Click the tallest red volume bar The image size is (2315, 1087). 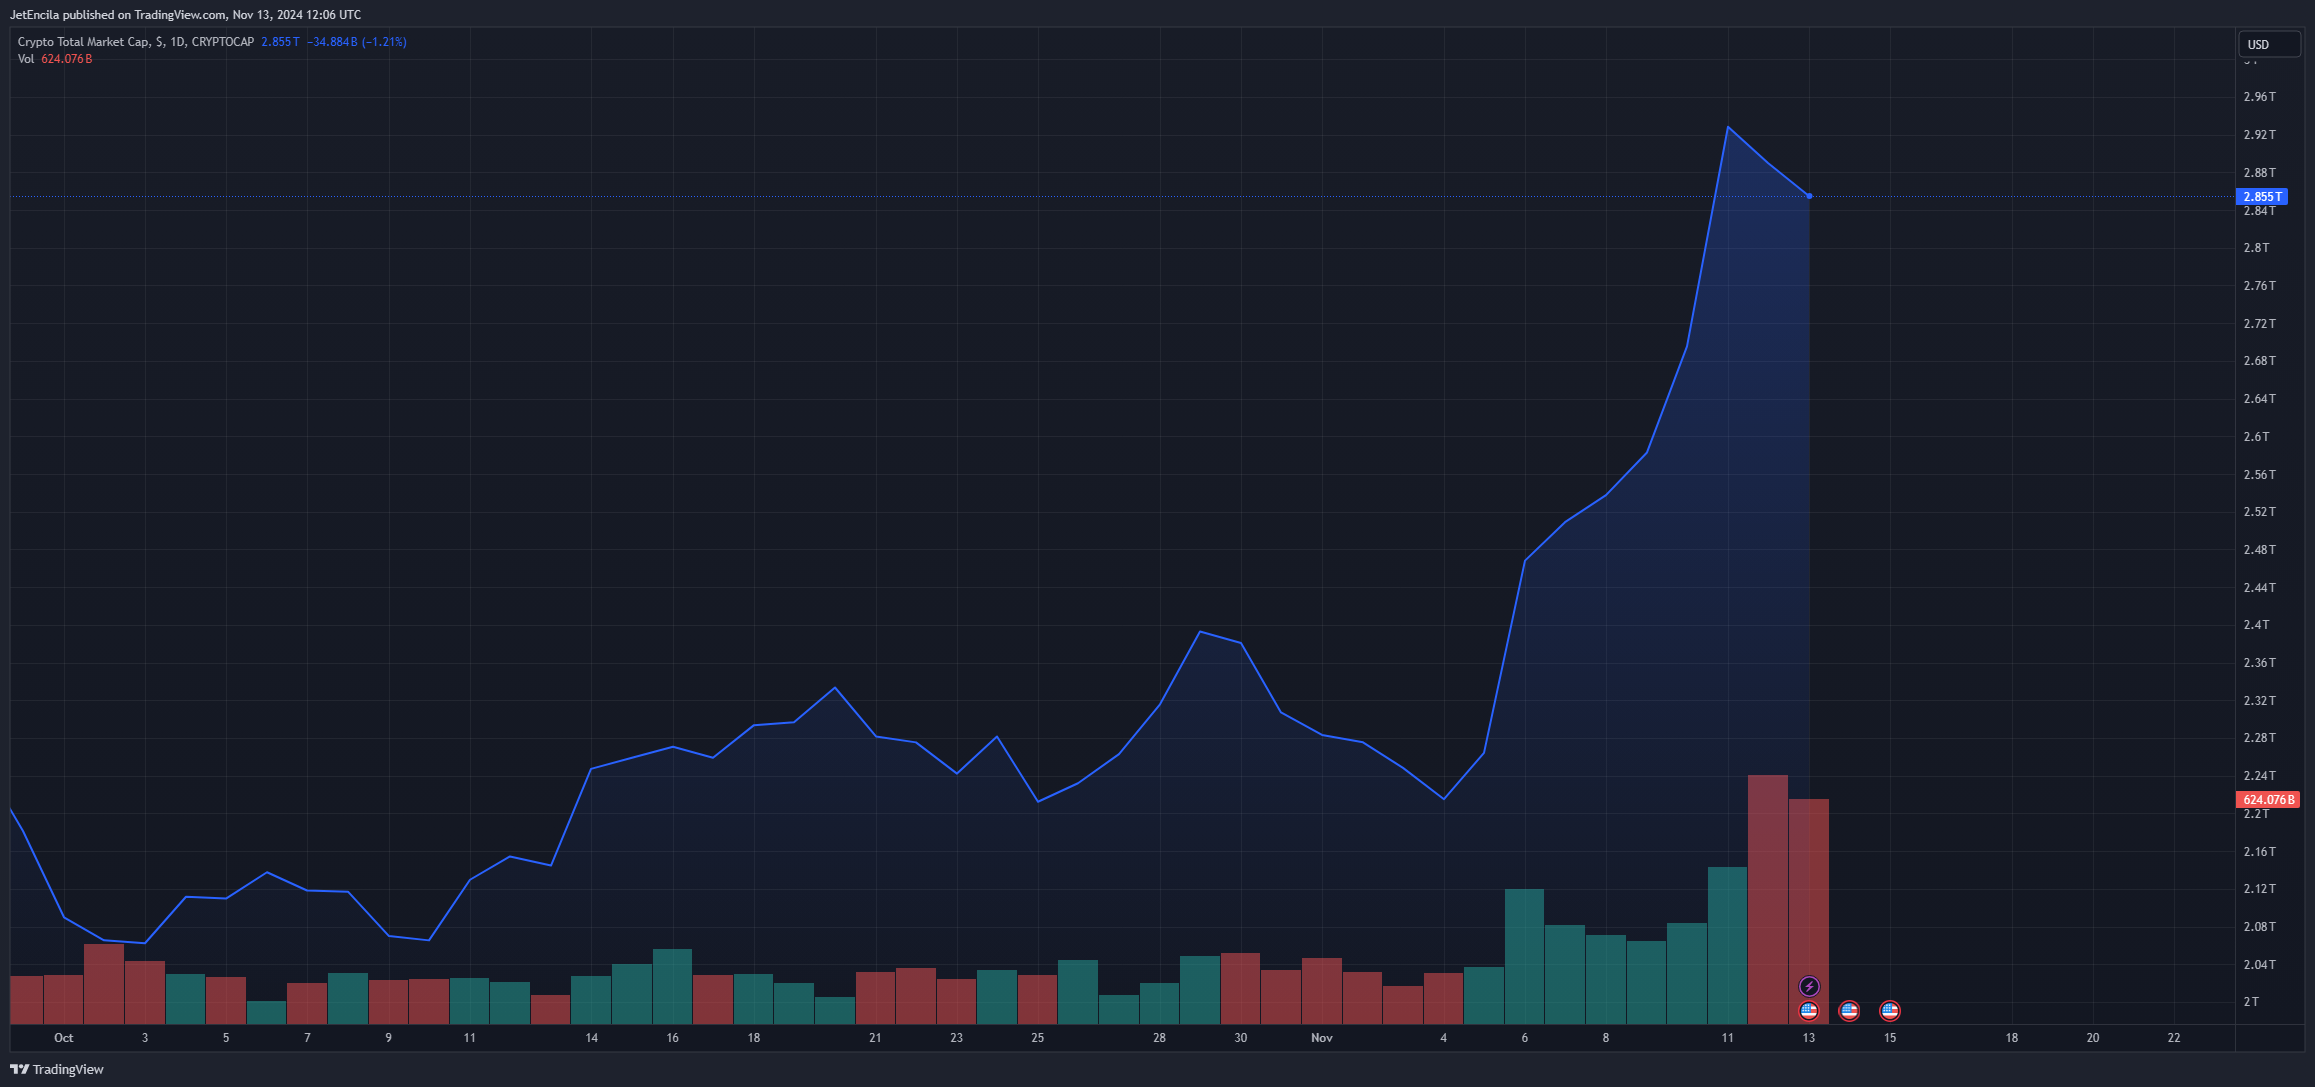click(x=1767, y=898)
